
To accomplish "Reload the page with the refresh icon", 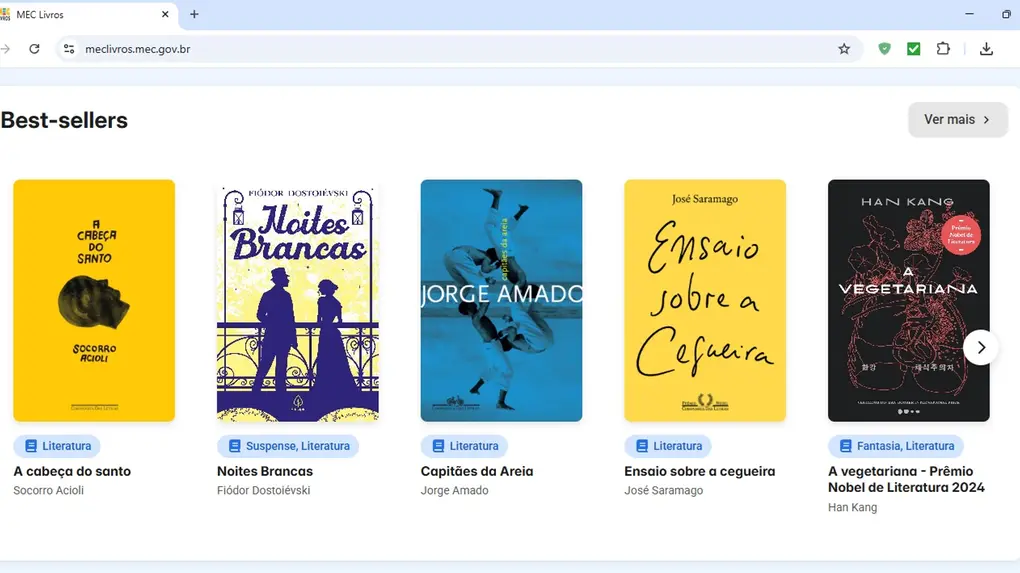I will (x=34, y=49).
